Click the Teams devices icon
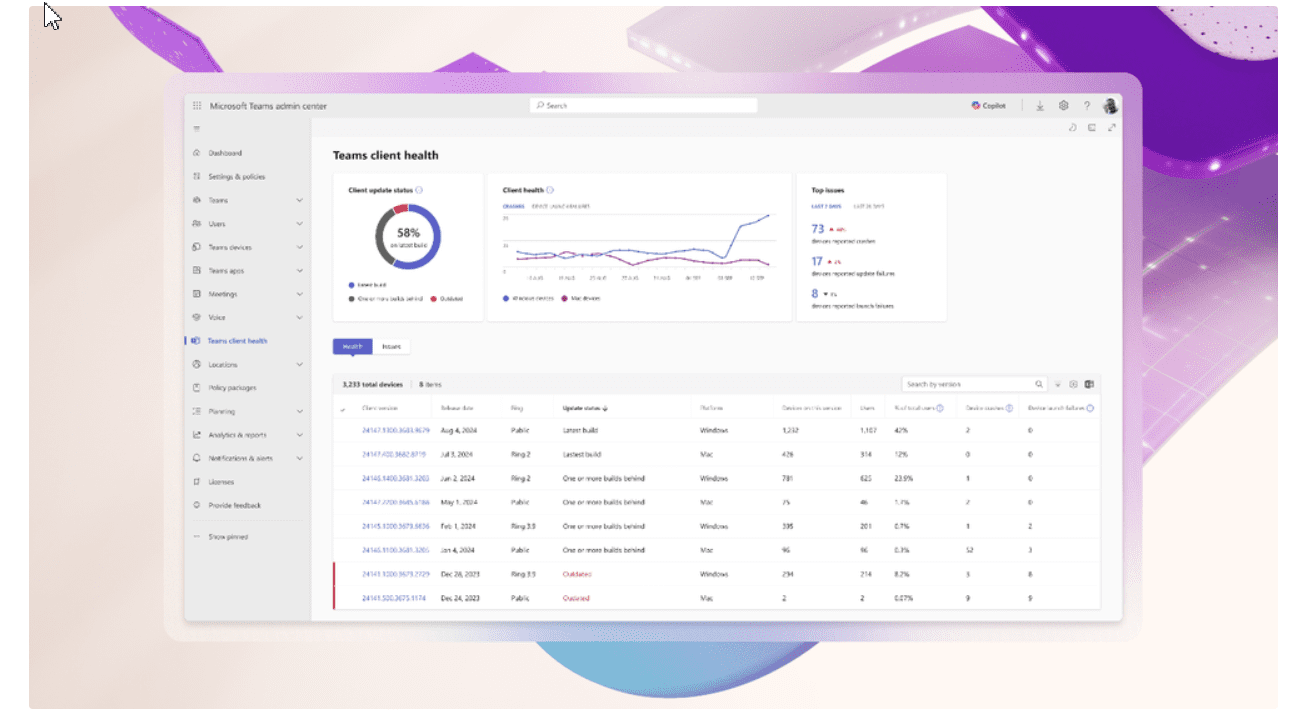Viewport: 1298px width, 718px height. click(x=197, y=247)
